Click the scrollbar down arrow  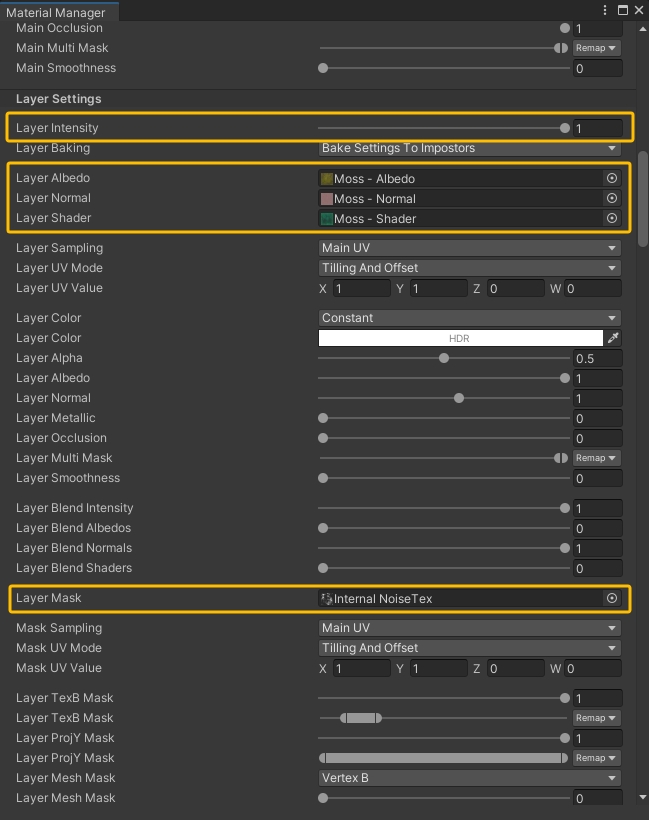coord(643,797)
